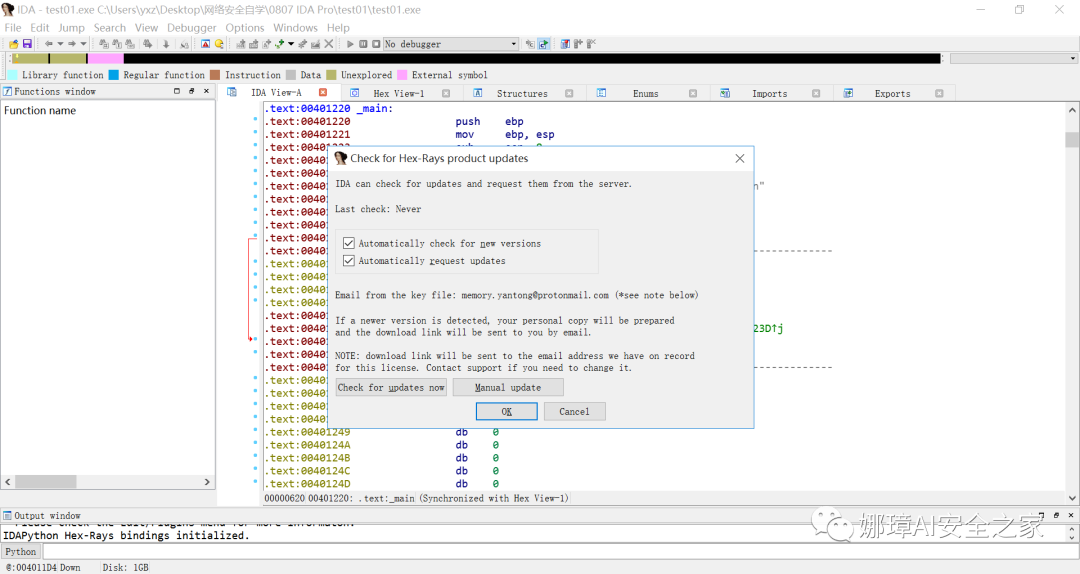Expand the Jump forward history arrow
Viewport: 1080px width, 574px height.
84,44
